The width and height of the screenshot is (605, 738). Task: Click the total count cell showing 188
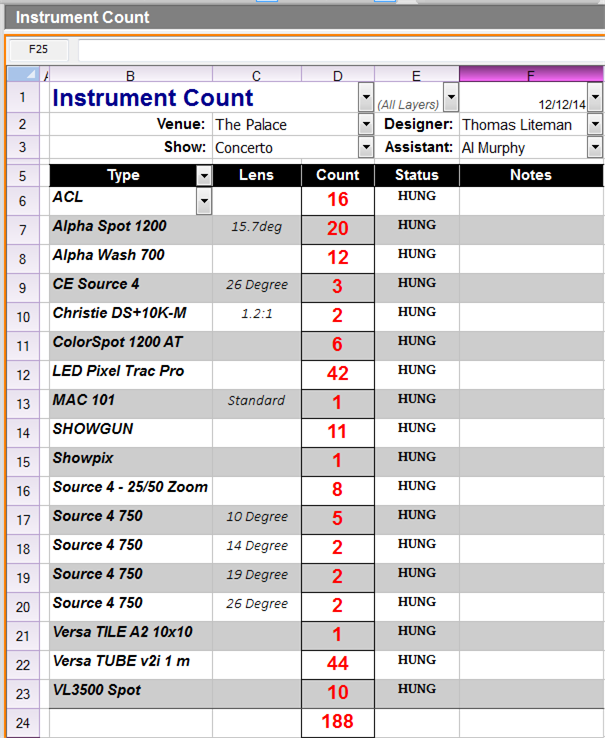pyautogui.click(x=337, y=722)
